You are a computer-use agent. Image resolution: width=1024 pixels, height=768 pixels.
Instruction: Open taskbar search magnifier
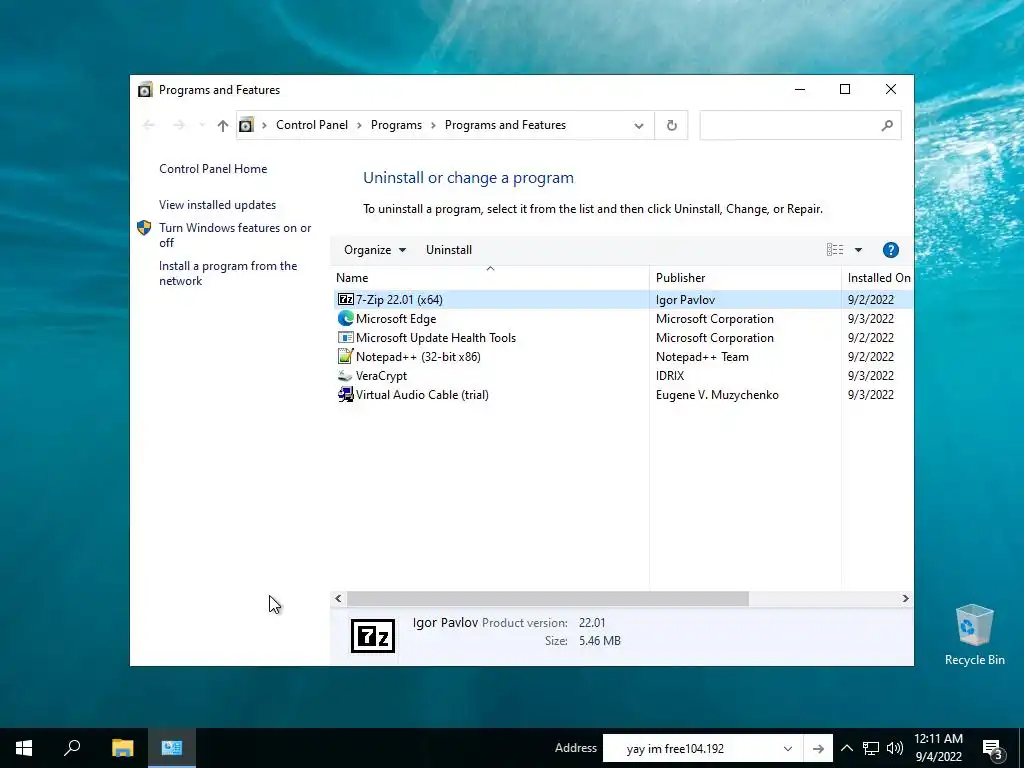click(72, 748)
